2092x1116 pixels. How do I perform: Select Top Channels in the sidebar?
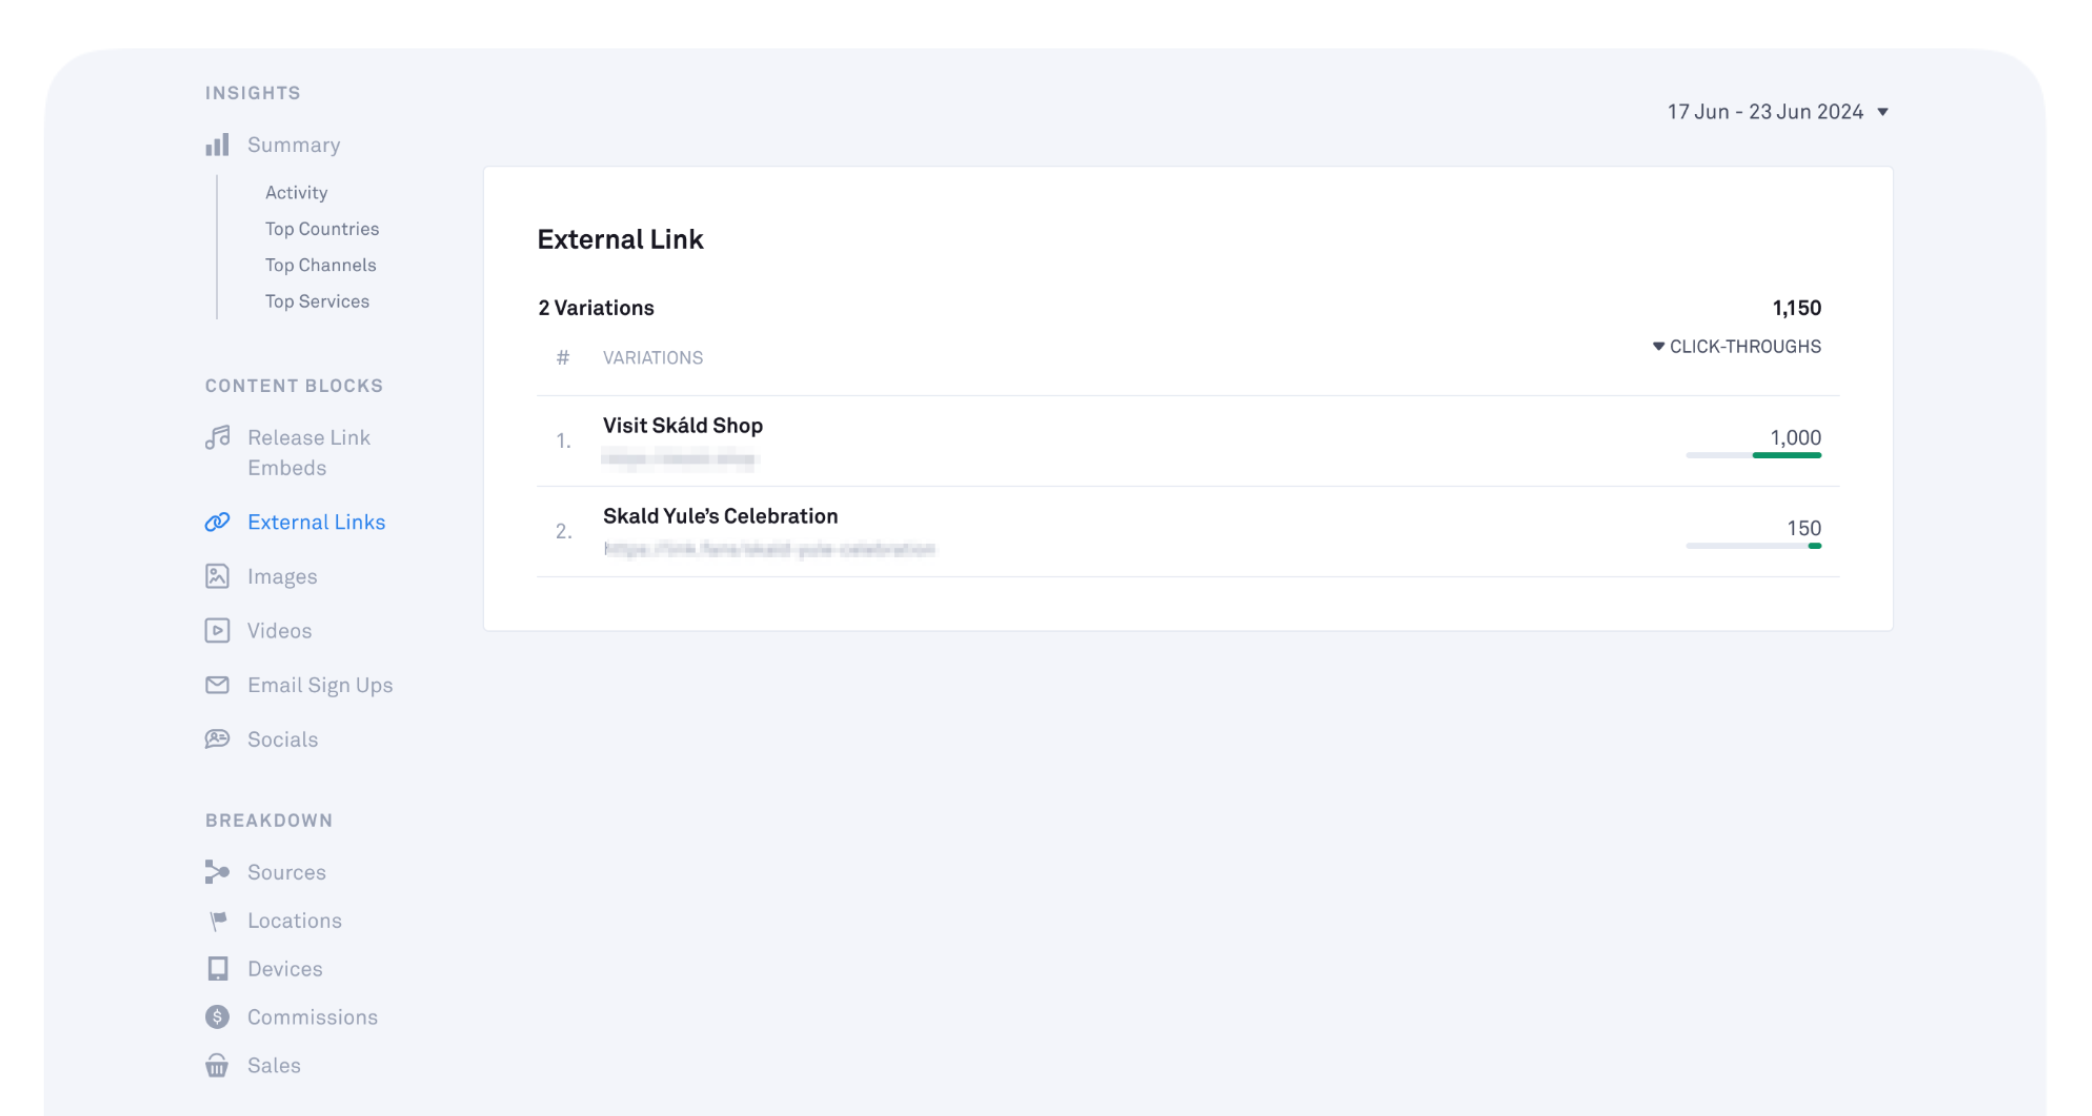click(x=320, y=265)
